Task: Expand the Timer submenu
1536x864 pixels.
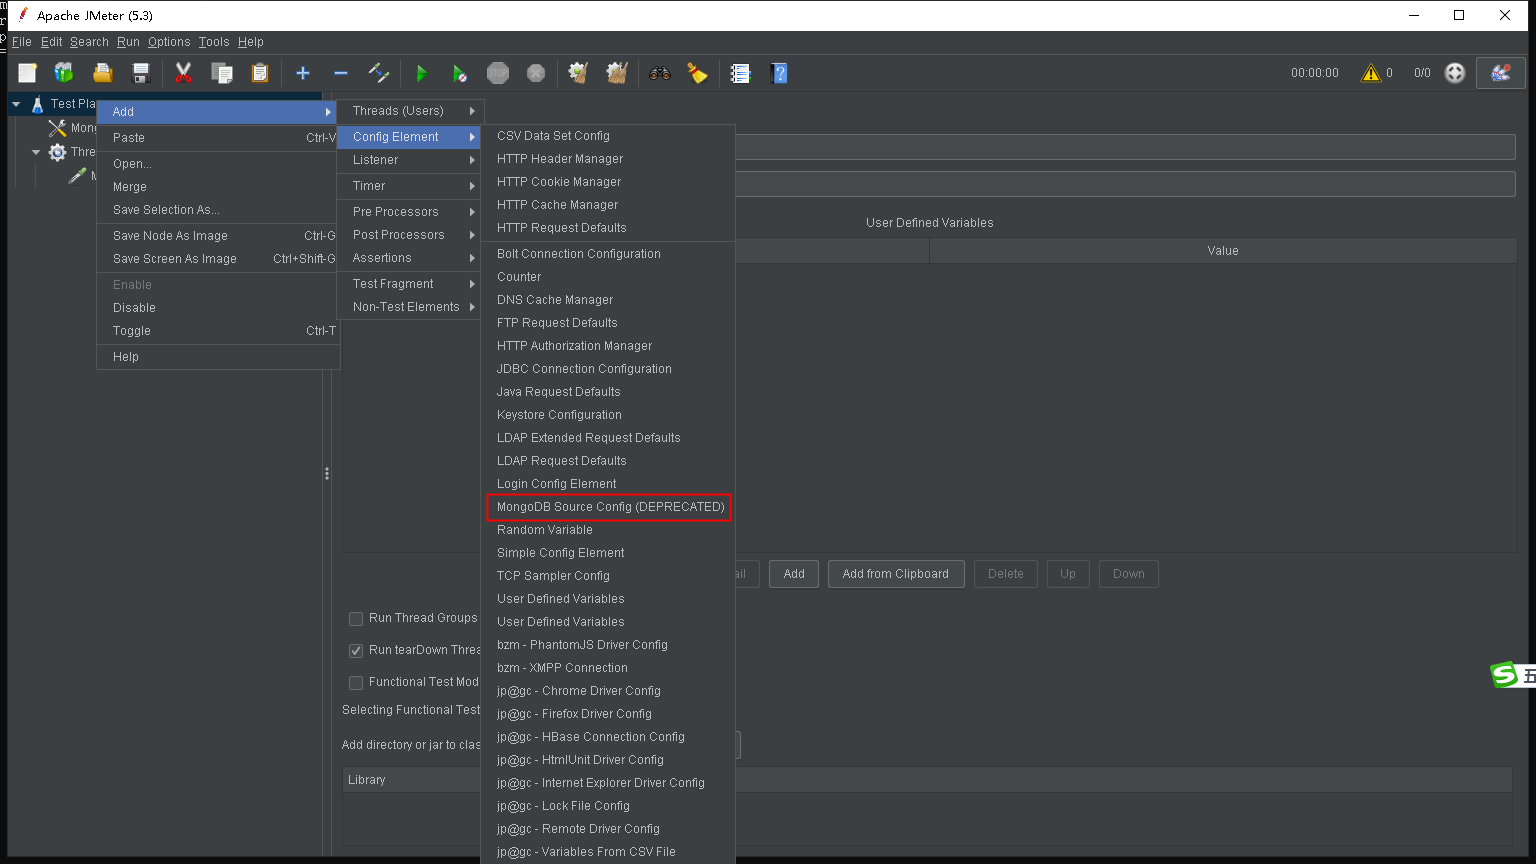Action: (x=410, y=186)
